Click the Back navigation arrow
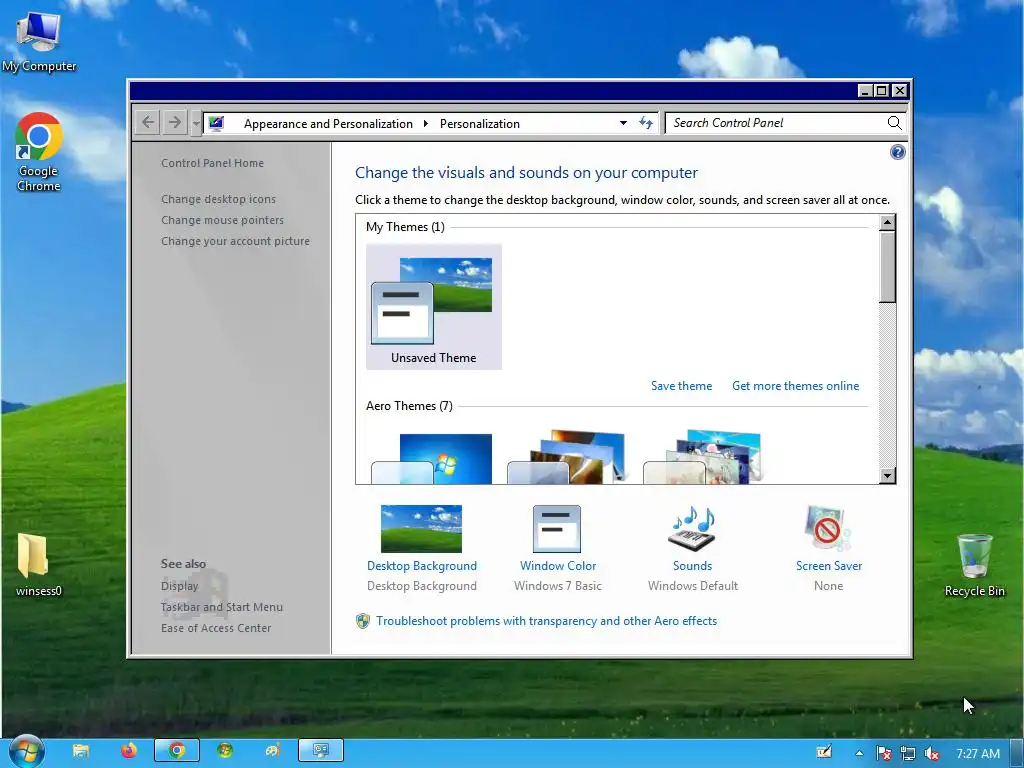This screenshot has width=1024, height=768. tap(148, 122)
